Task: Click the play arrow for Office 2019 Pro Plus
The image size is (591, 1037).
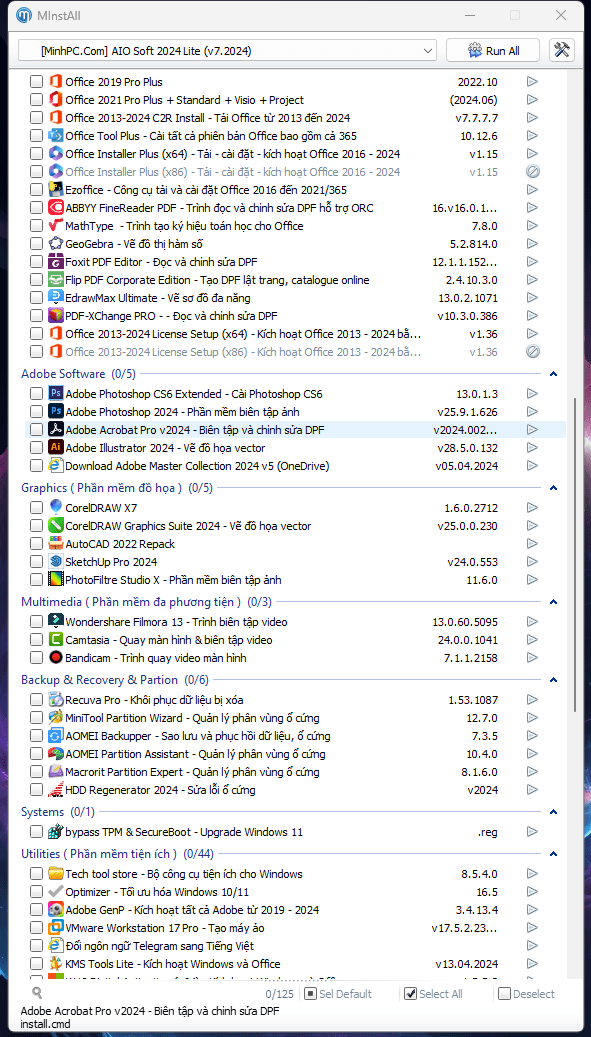Action: (x=532, y=82)
